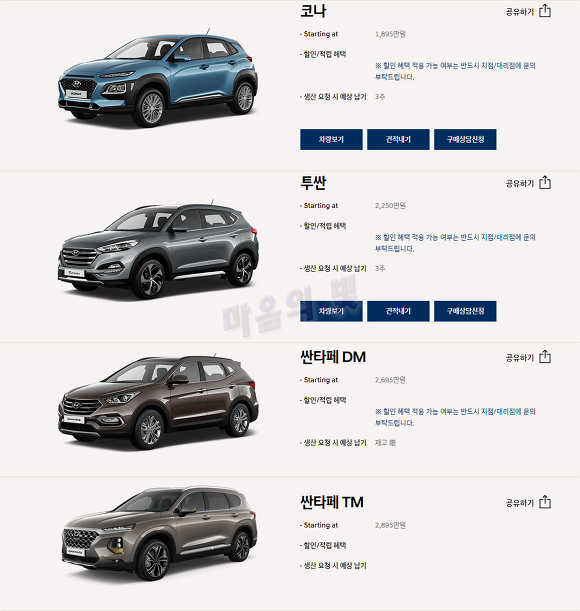Click the 투싼 model title
Screen dimensions: 580x611
[x=313, y=182]
